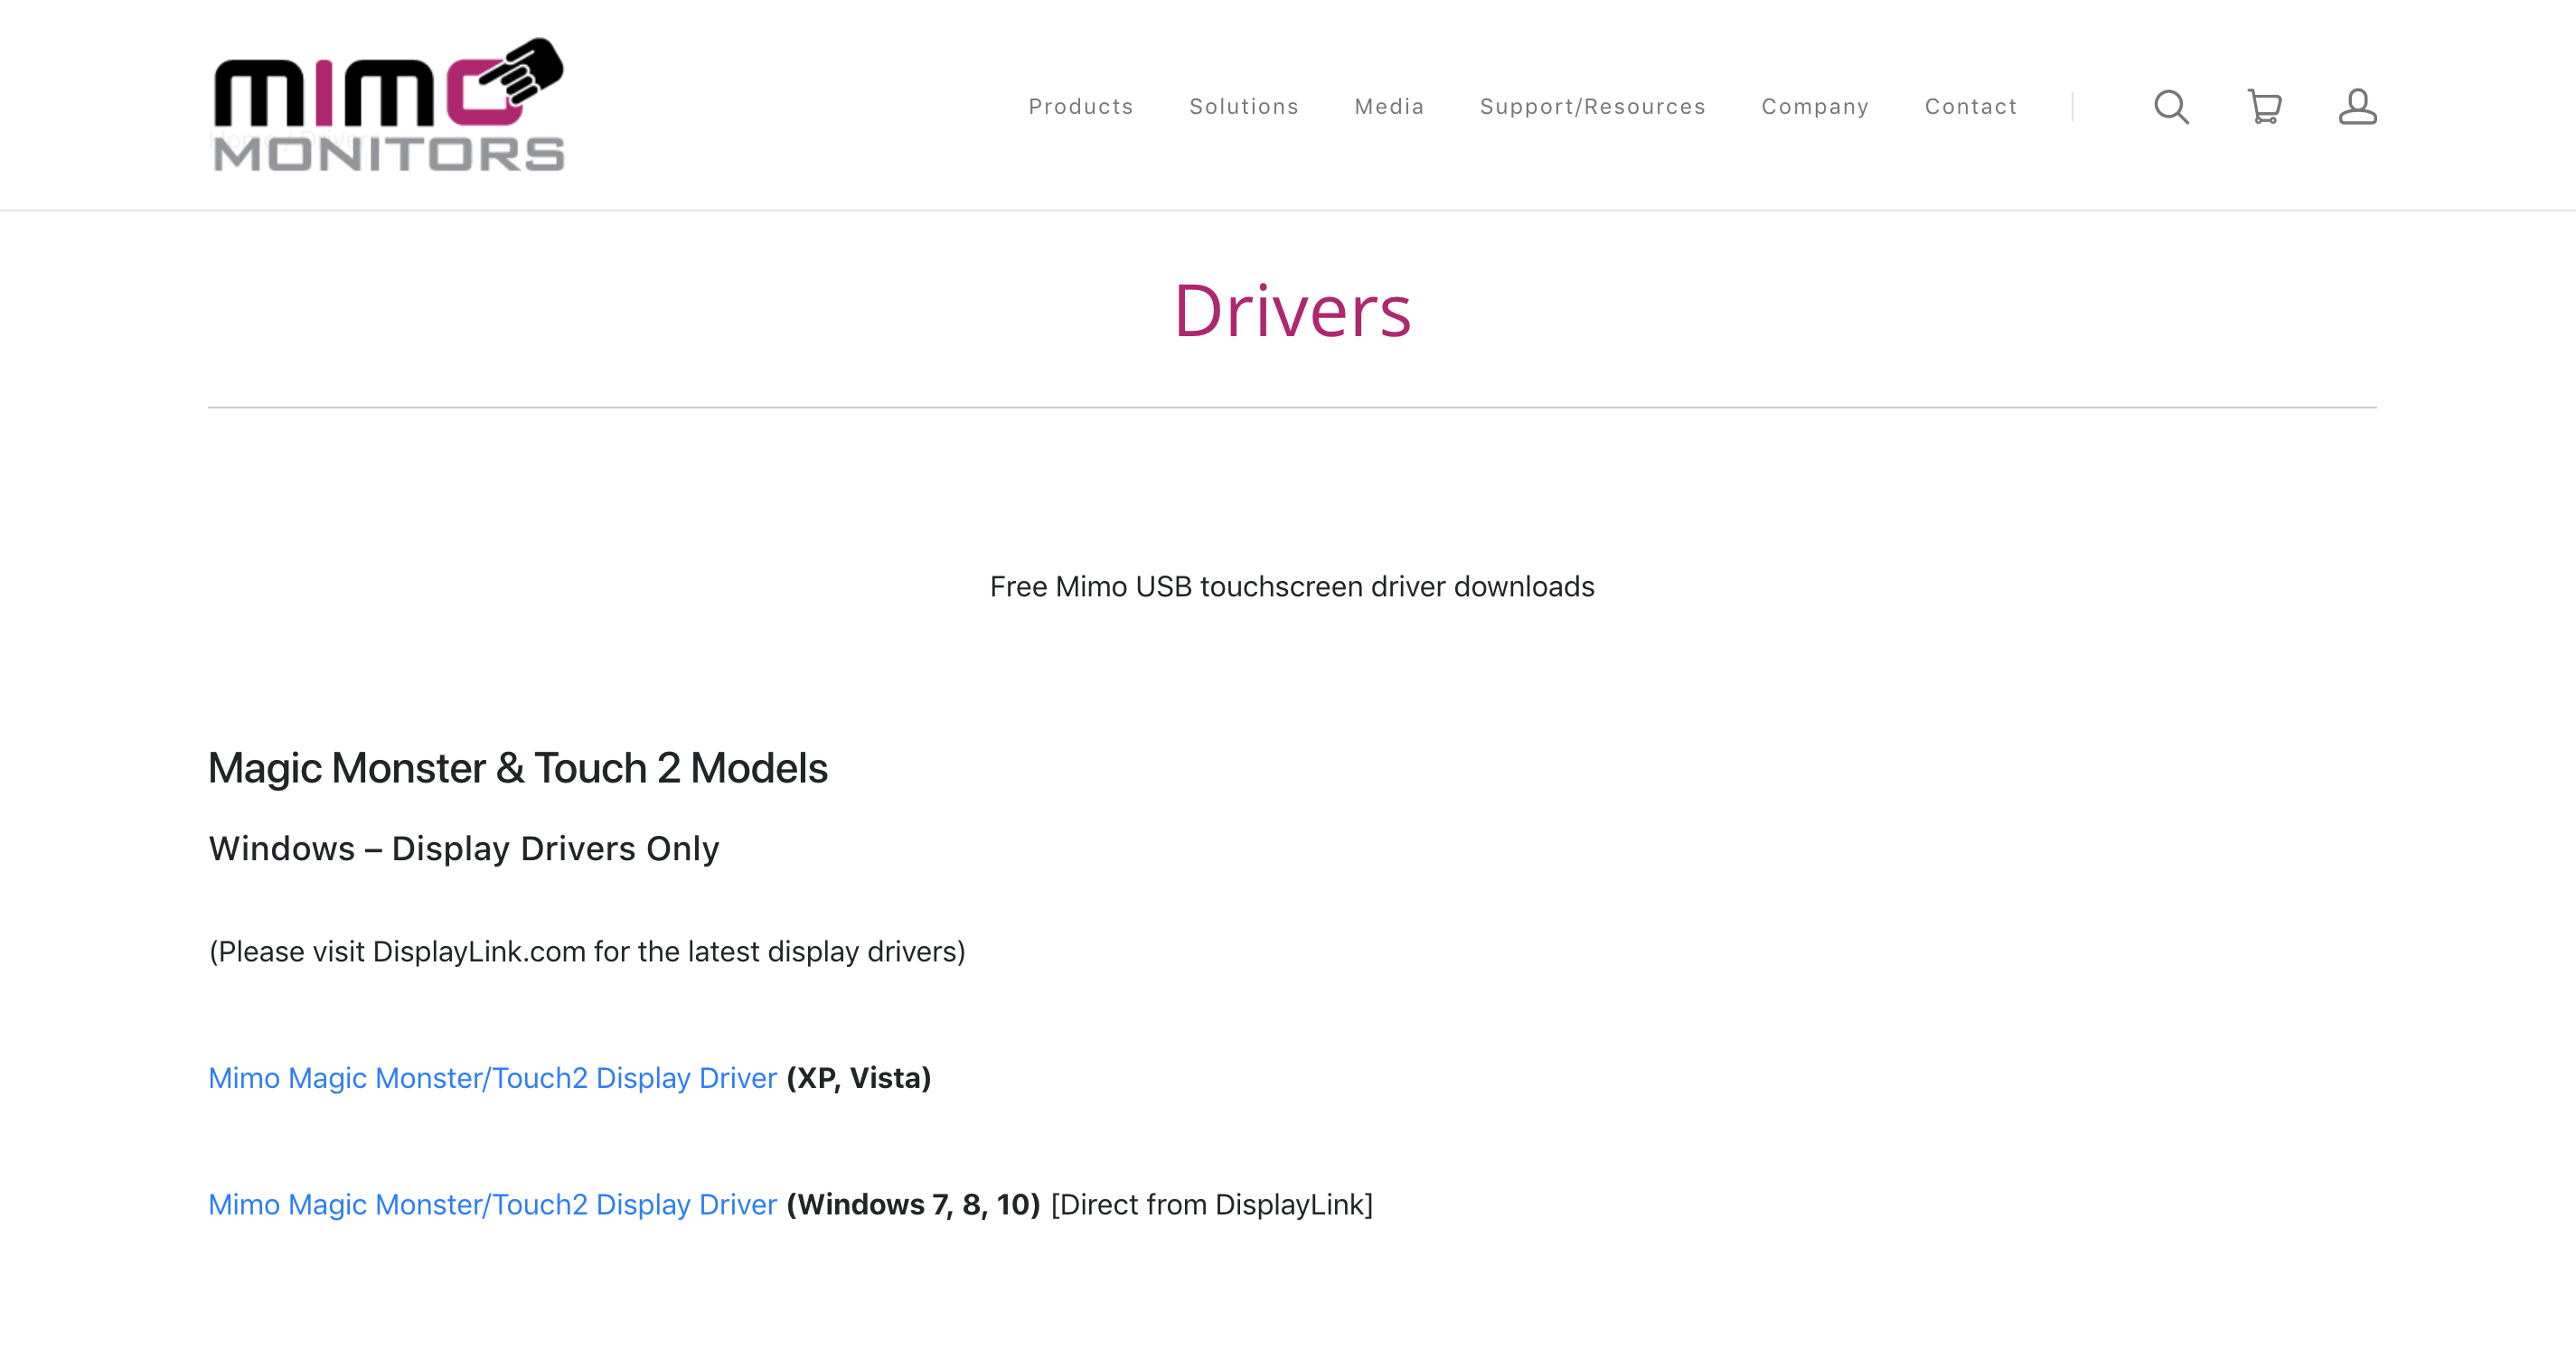Open the Media menu

[x=1389, y=107]
